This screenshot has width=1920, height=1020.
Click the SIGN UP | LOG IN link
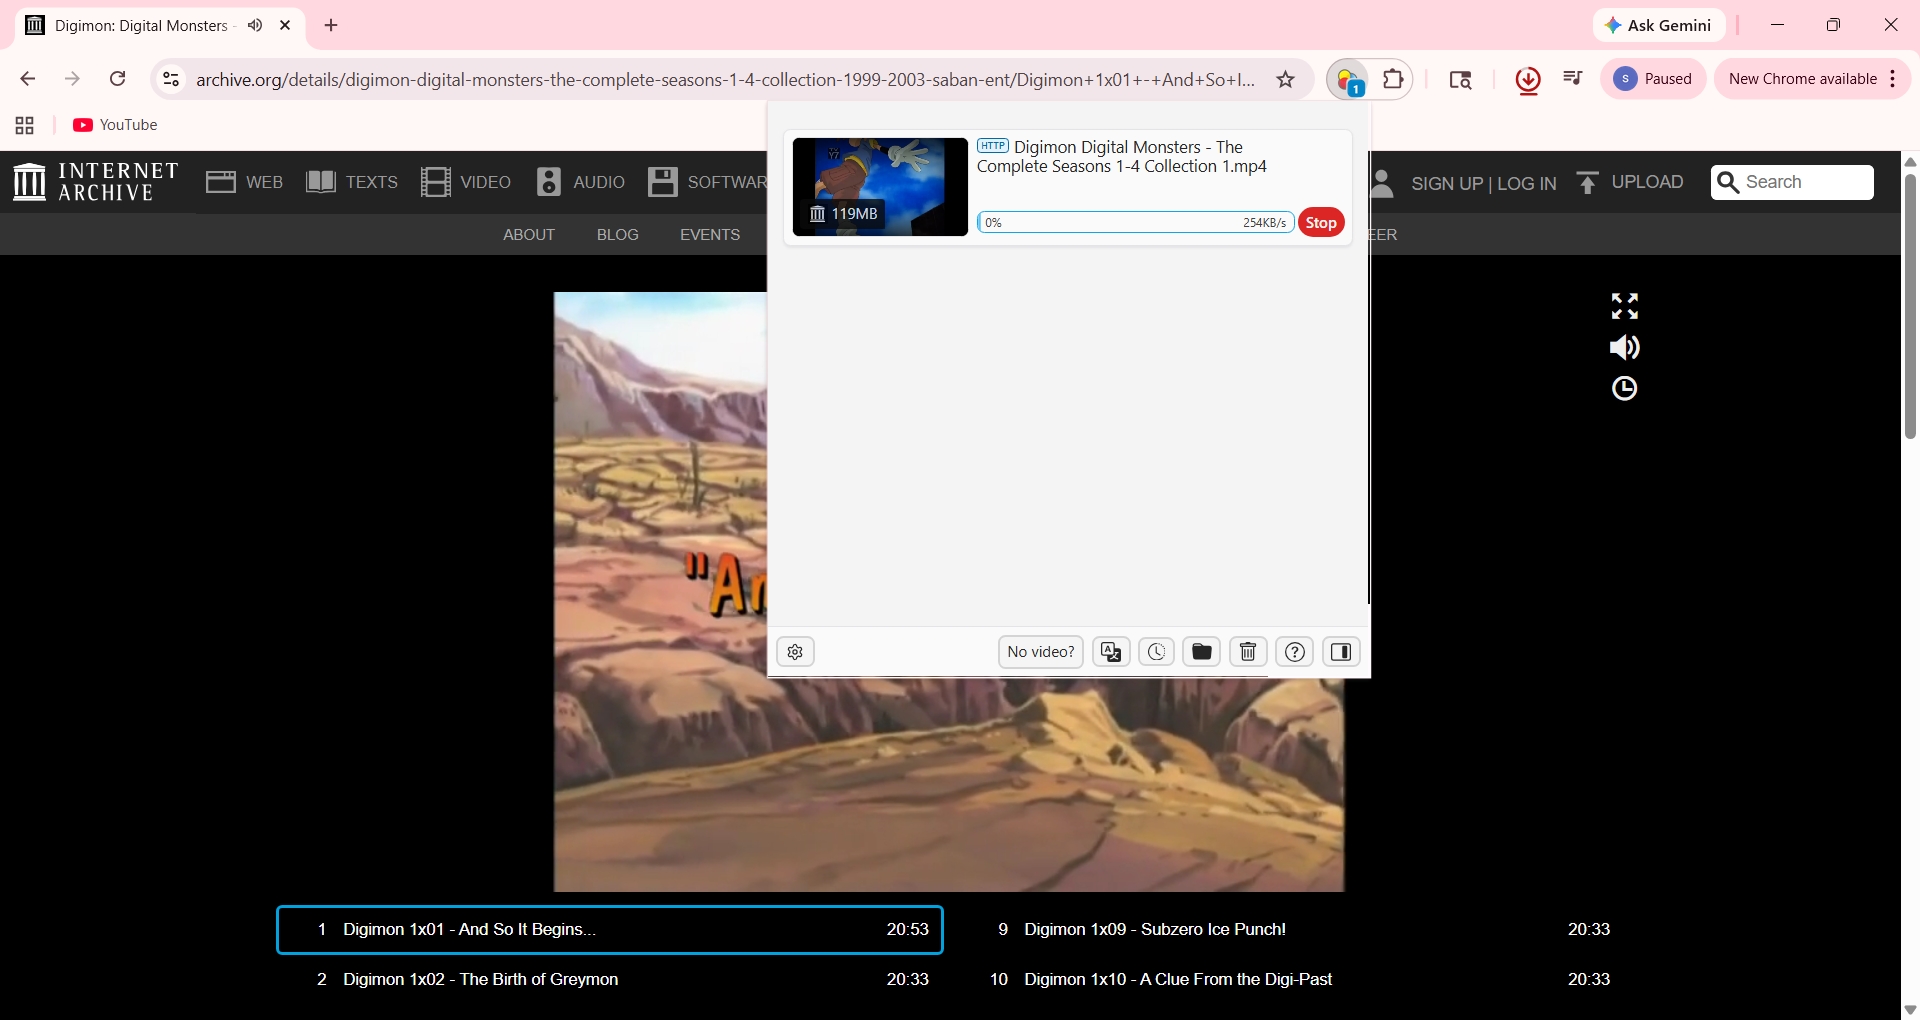tap(1484, 183)
